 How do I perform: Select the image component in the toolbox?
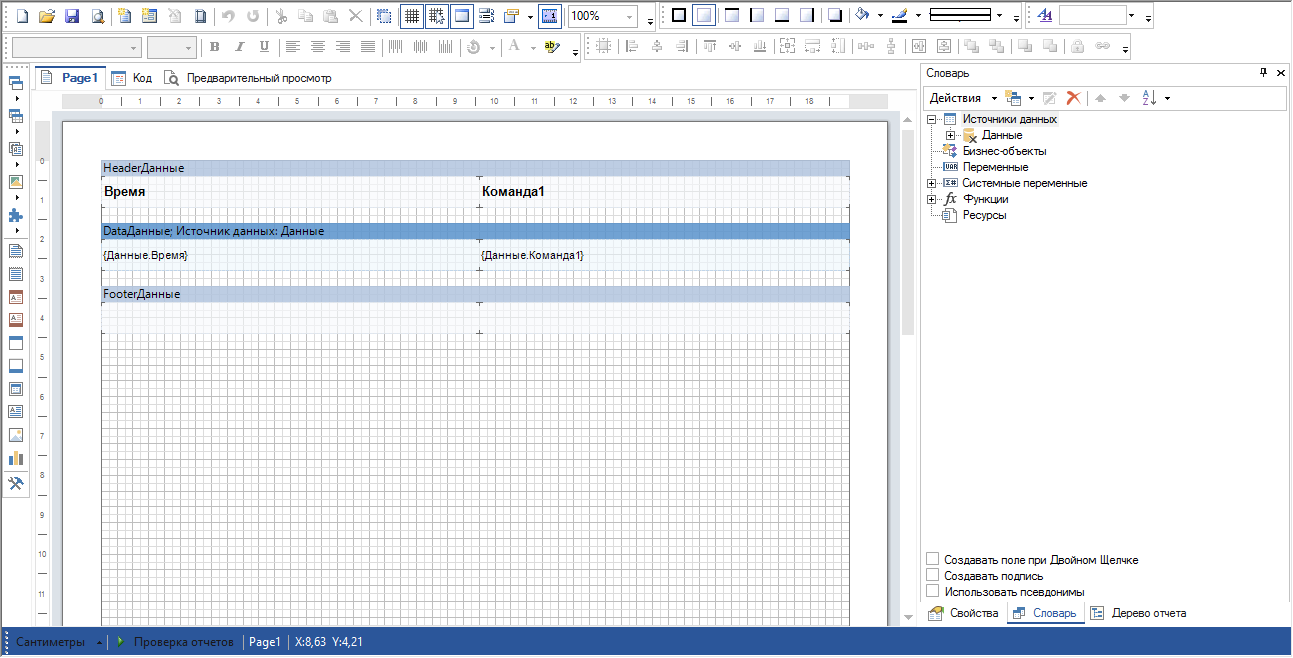[x=15, y=435]
